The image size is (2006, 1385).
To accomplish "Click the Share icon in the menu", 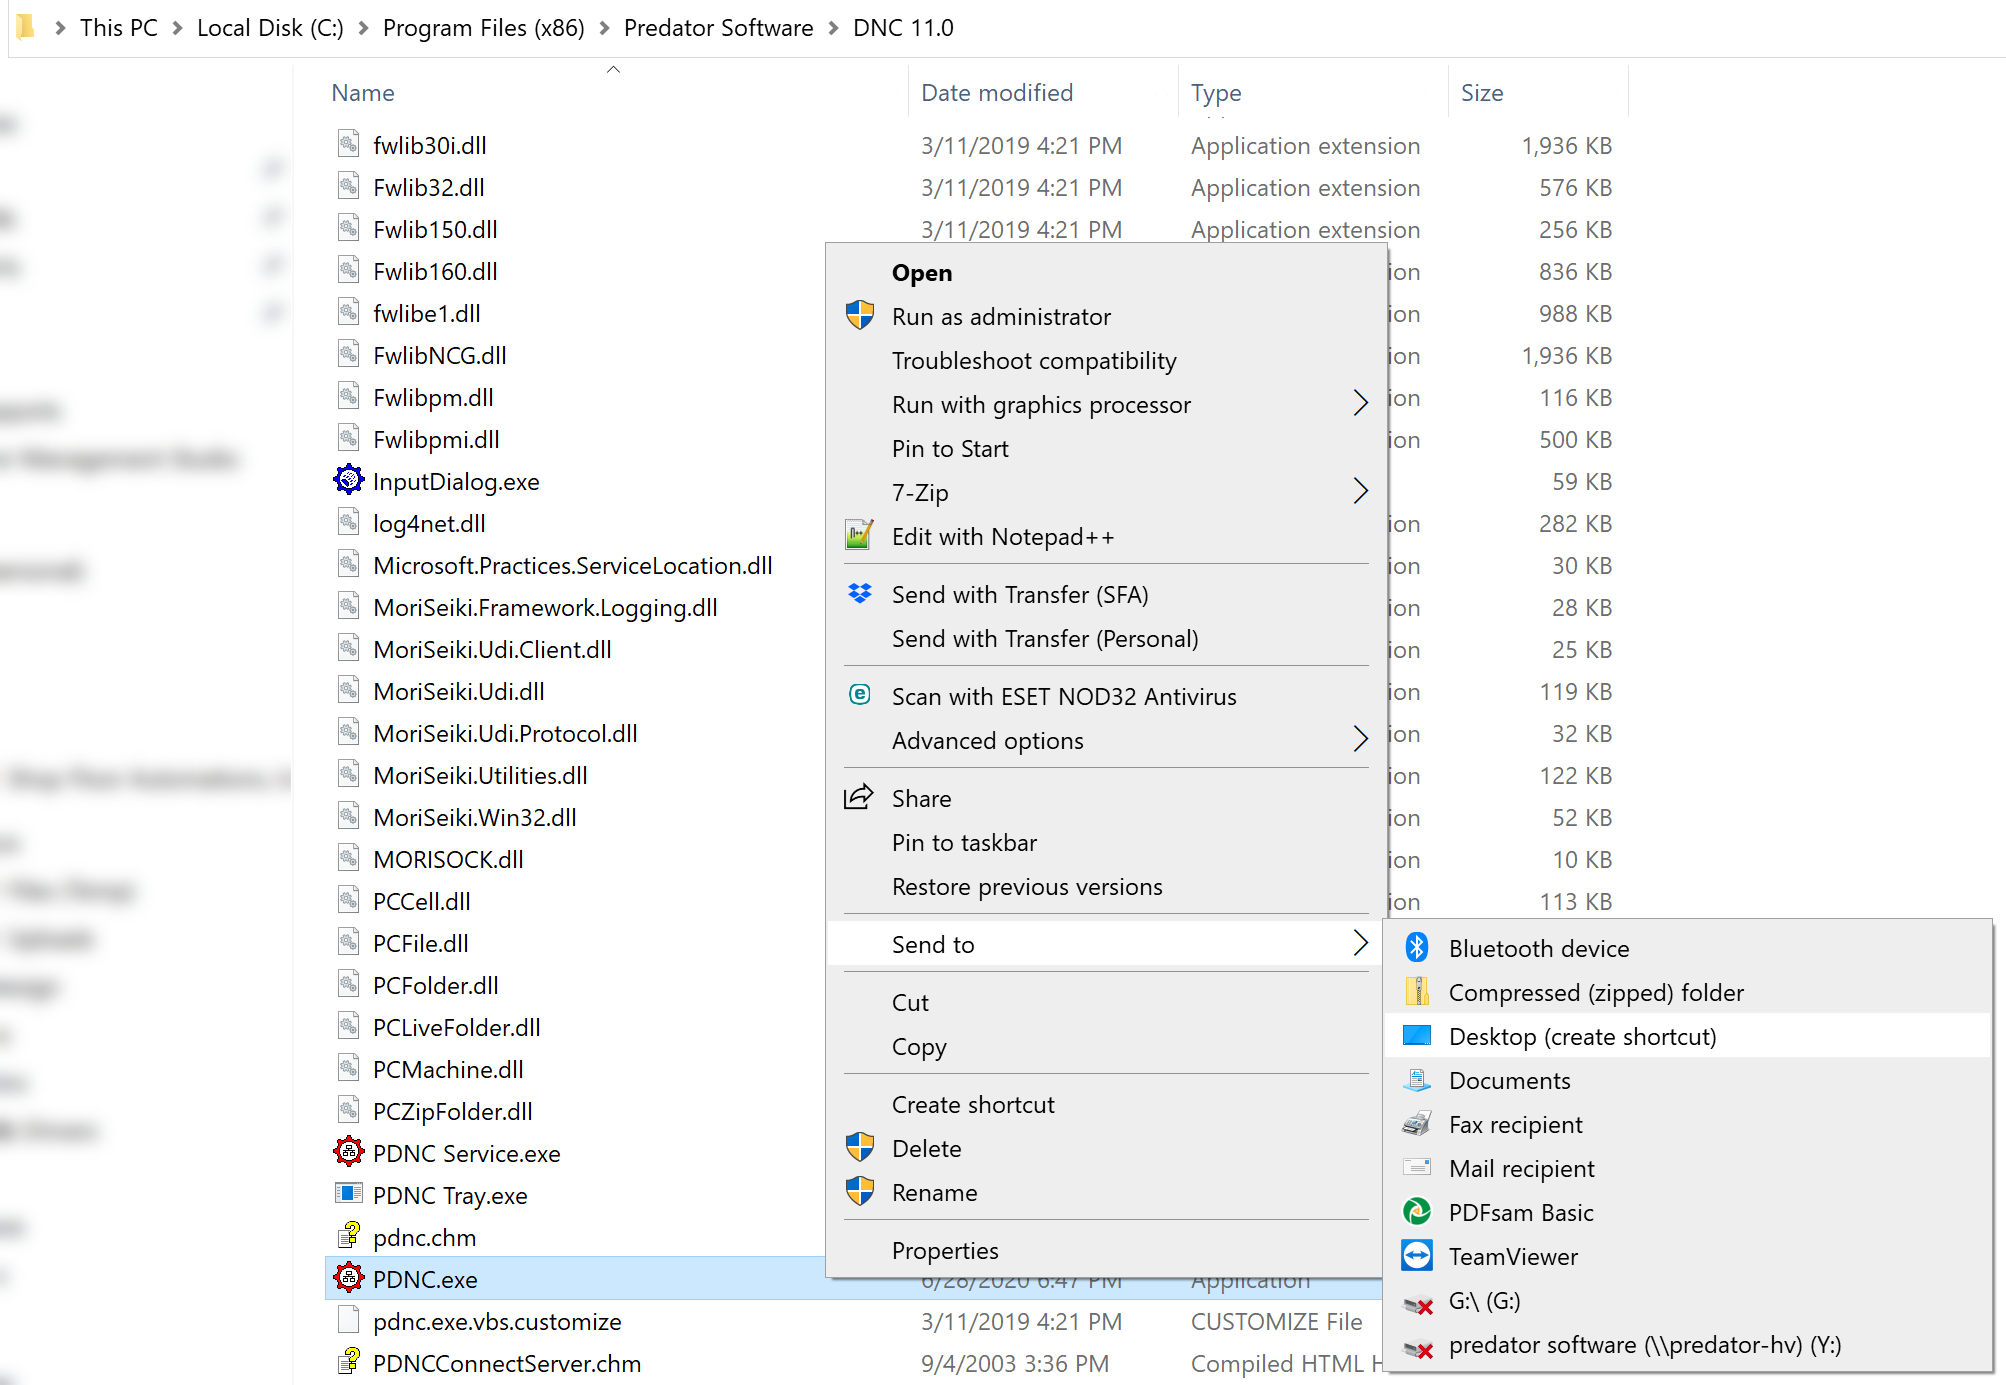I will [x=859, y=796].
